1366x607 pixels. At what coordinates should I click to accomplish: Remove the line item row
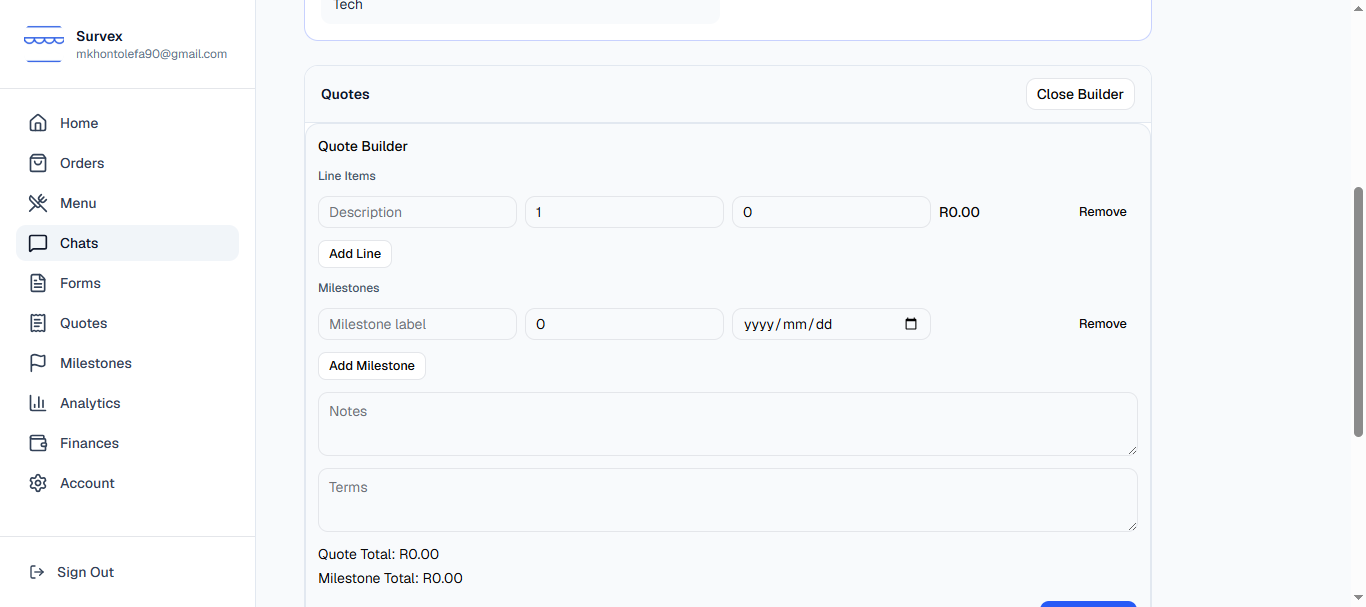1102,212
